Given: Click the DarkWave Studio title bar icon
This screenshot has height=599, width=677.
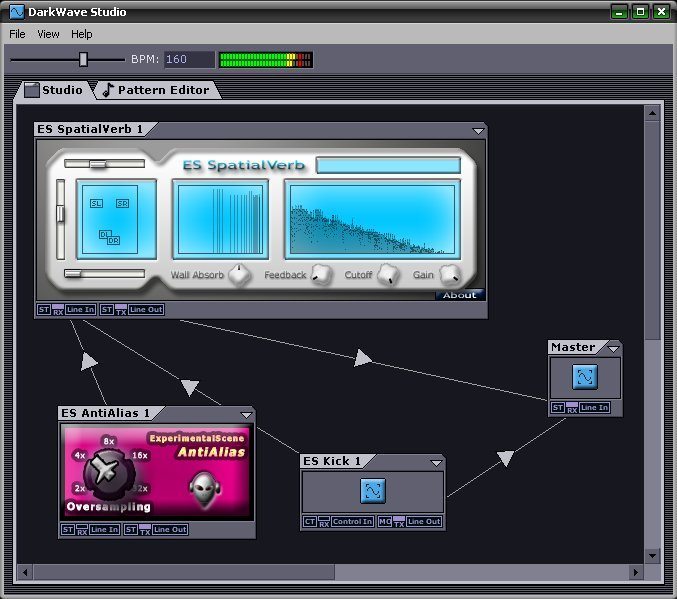Looking at the screenshot, I should pos(17,12).
